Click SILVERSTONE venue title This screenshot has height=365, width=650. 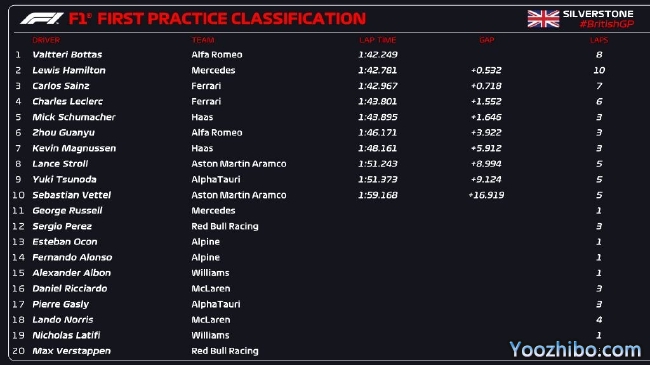tap(598, 14)
